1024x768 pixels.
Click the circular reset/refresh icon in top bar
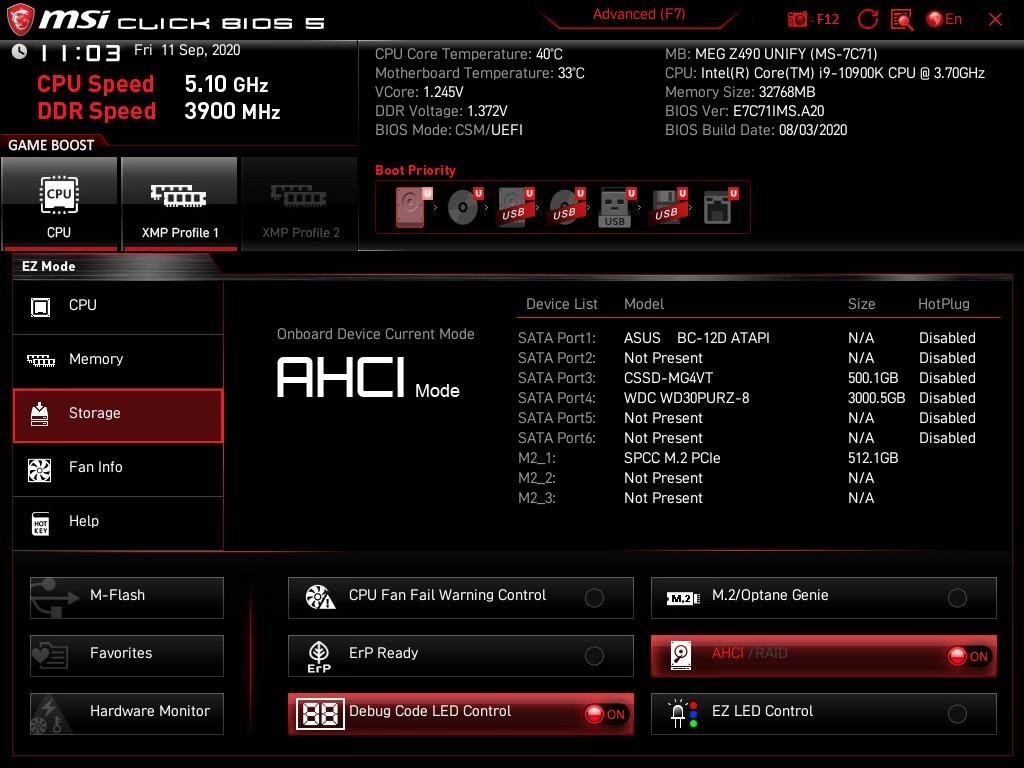tap(867, 19)
